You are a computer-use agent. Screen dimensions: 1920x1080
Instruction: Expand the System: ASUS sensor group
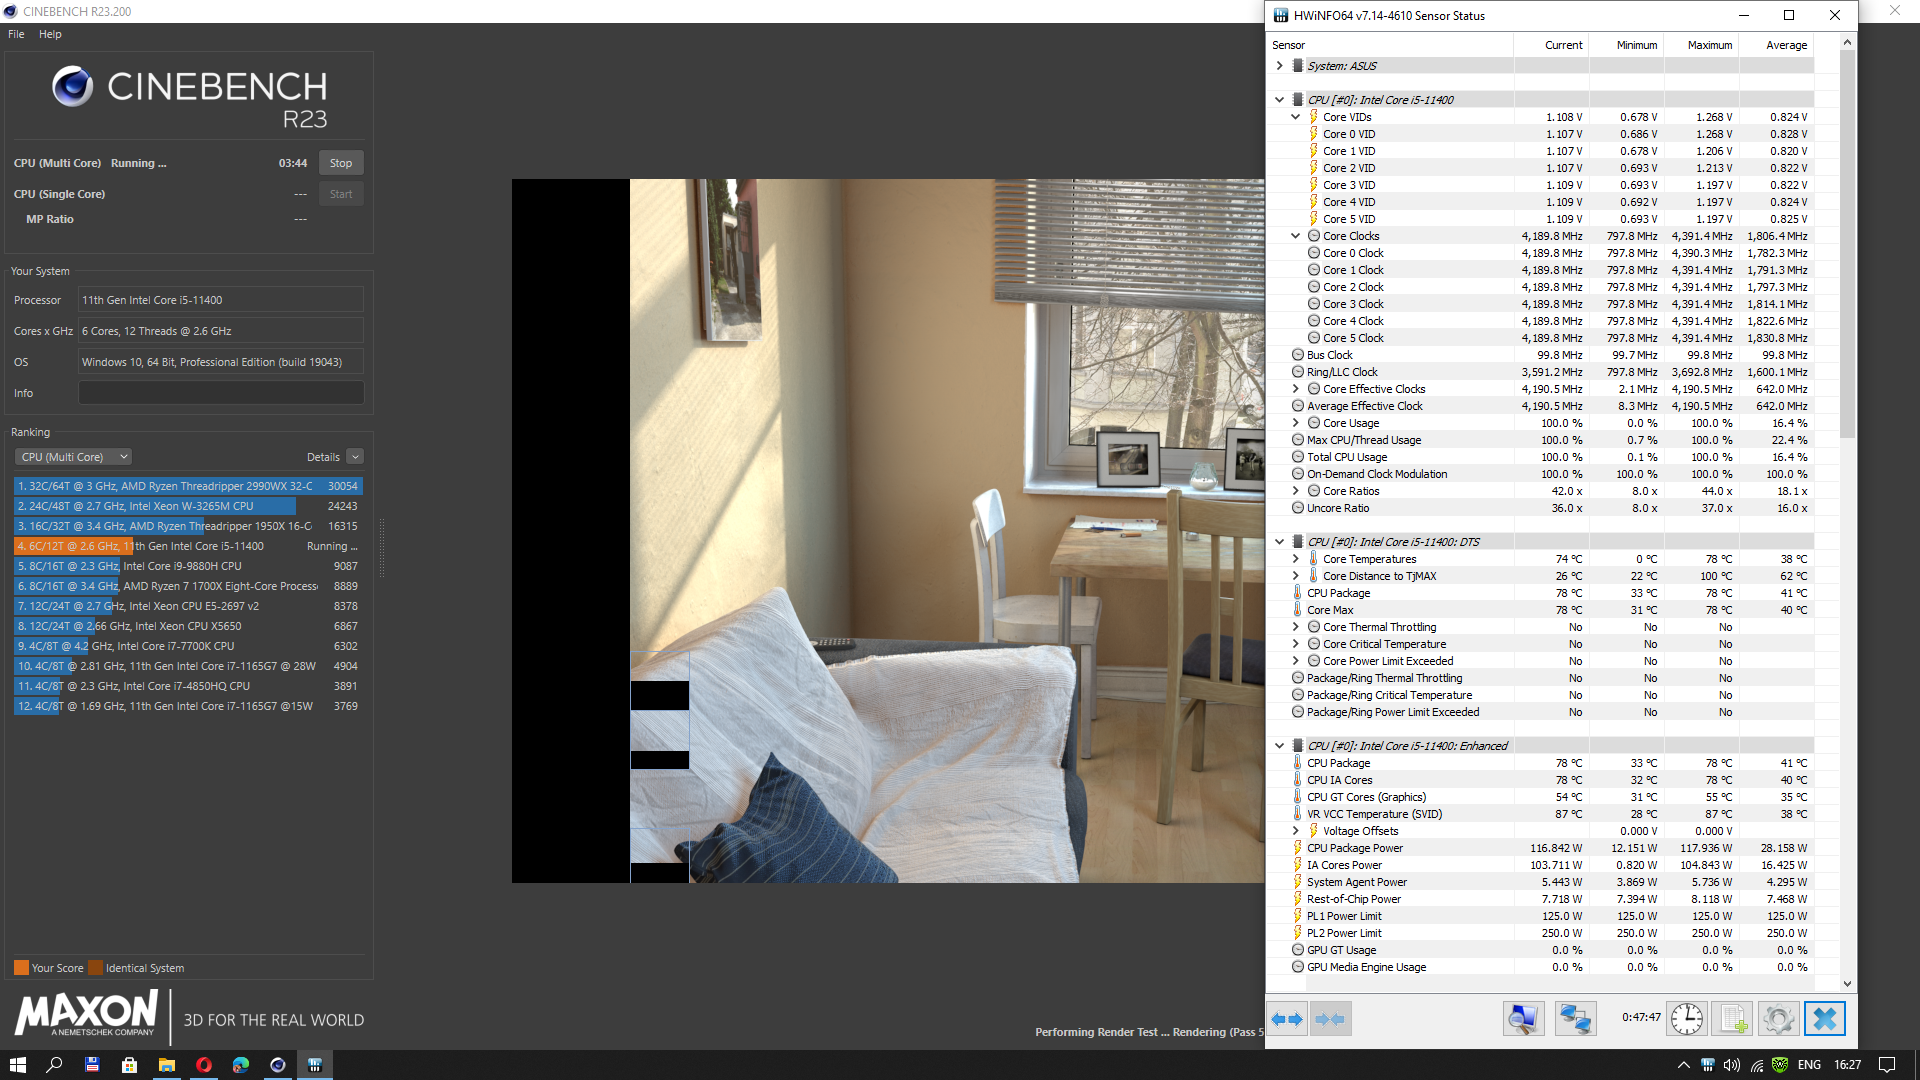(1279, 66)
